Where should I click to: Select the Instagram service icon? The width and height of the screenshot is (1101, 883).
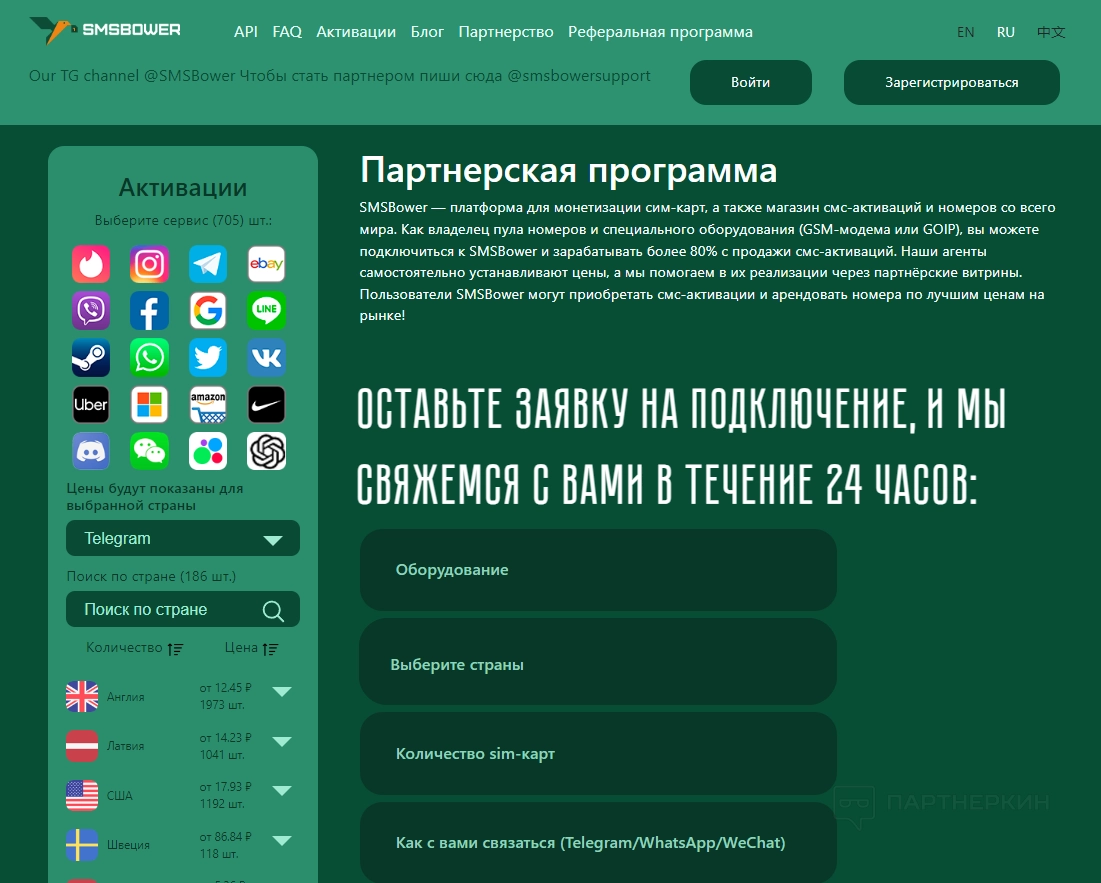point(150,264)
